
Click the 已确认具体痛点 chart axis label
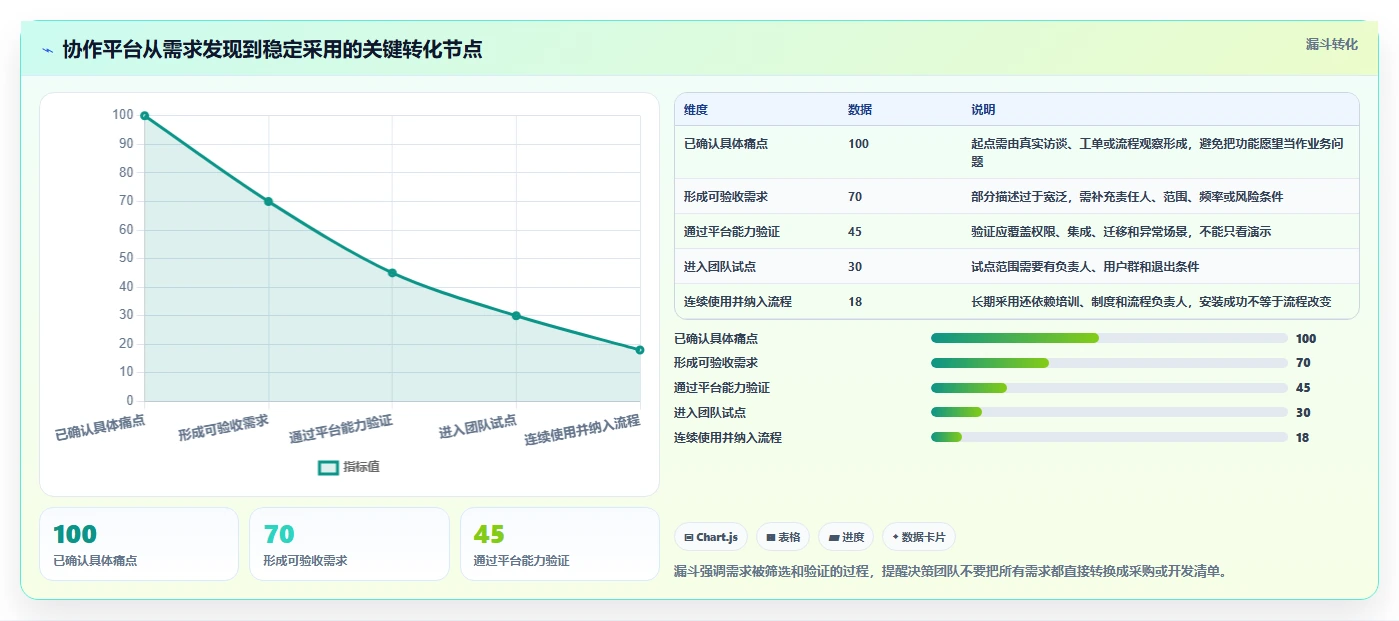[100, 427]
